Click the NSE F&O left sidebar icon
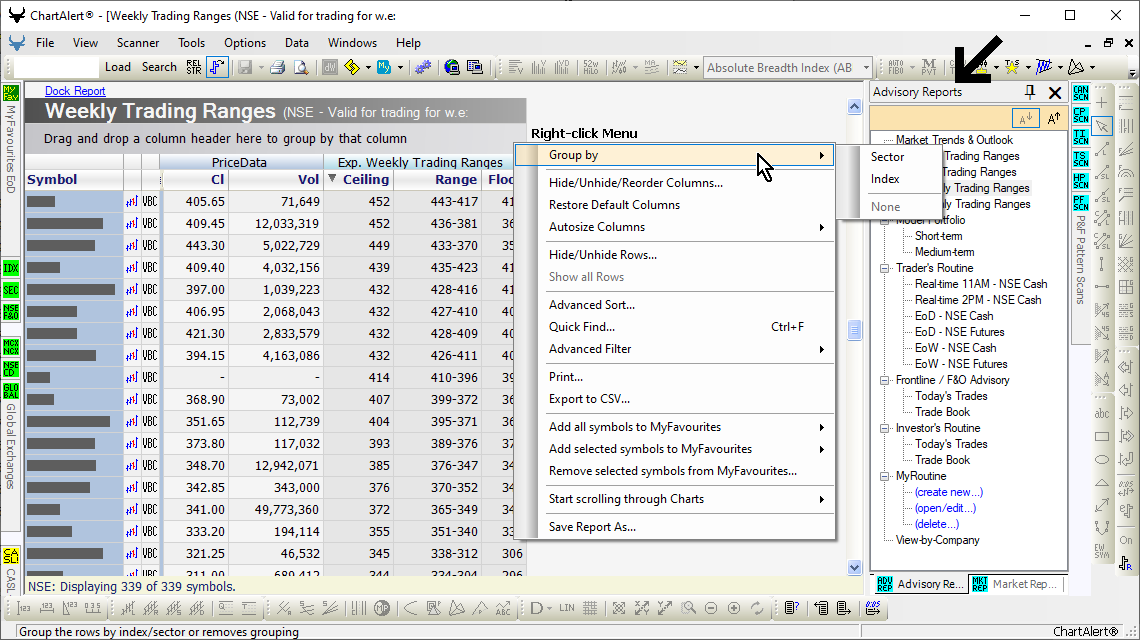The height and width of the screenshot is (640, 1140). click(x=11, y=312)
